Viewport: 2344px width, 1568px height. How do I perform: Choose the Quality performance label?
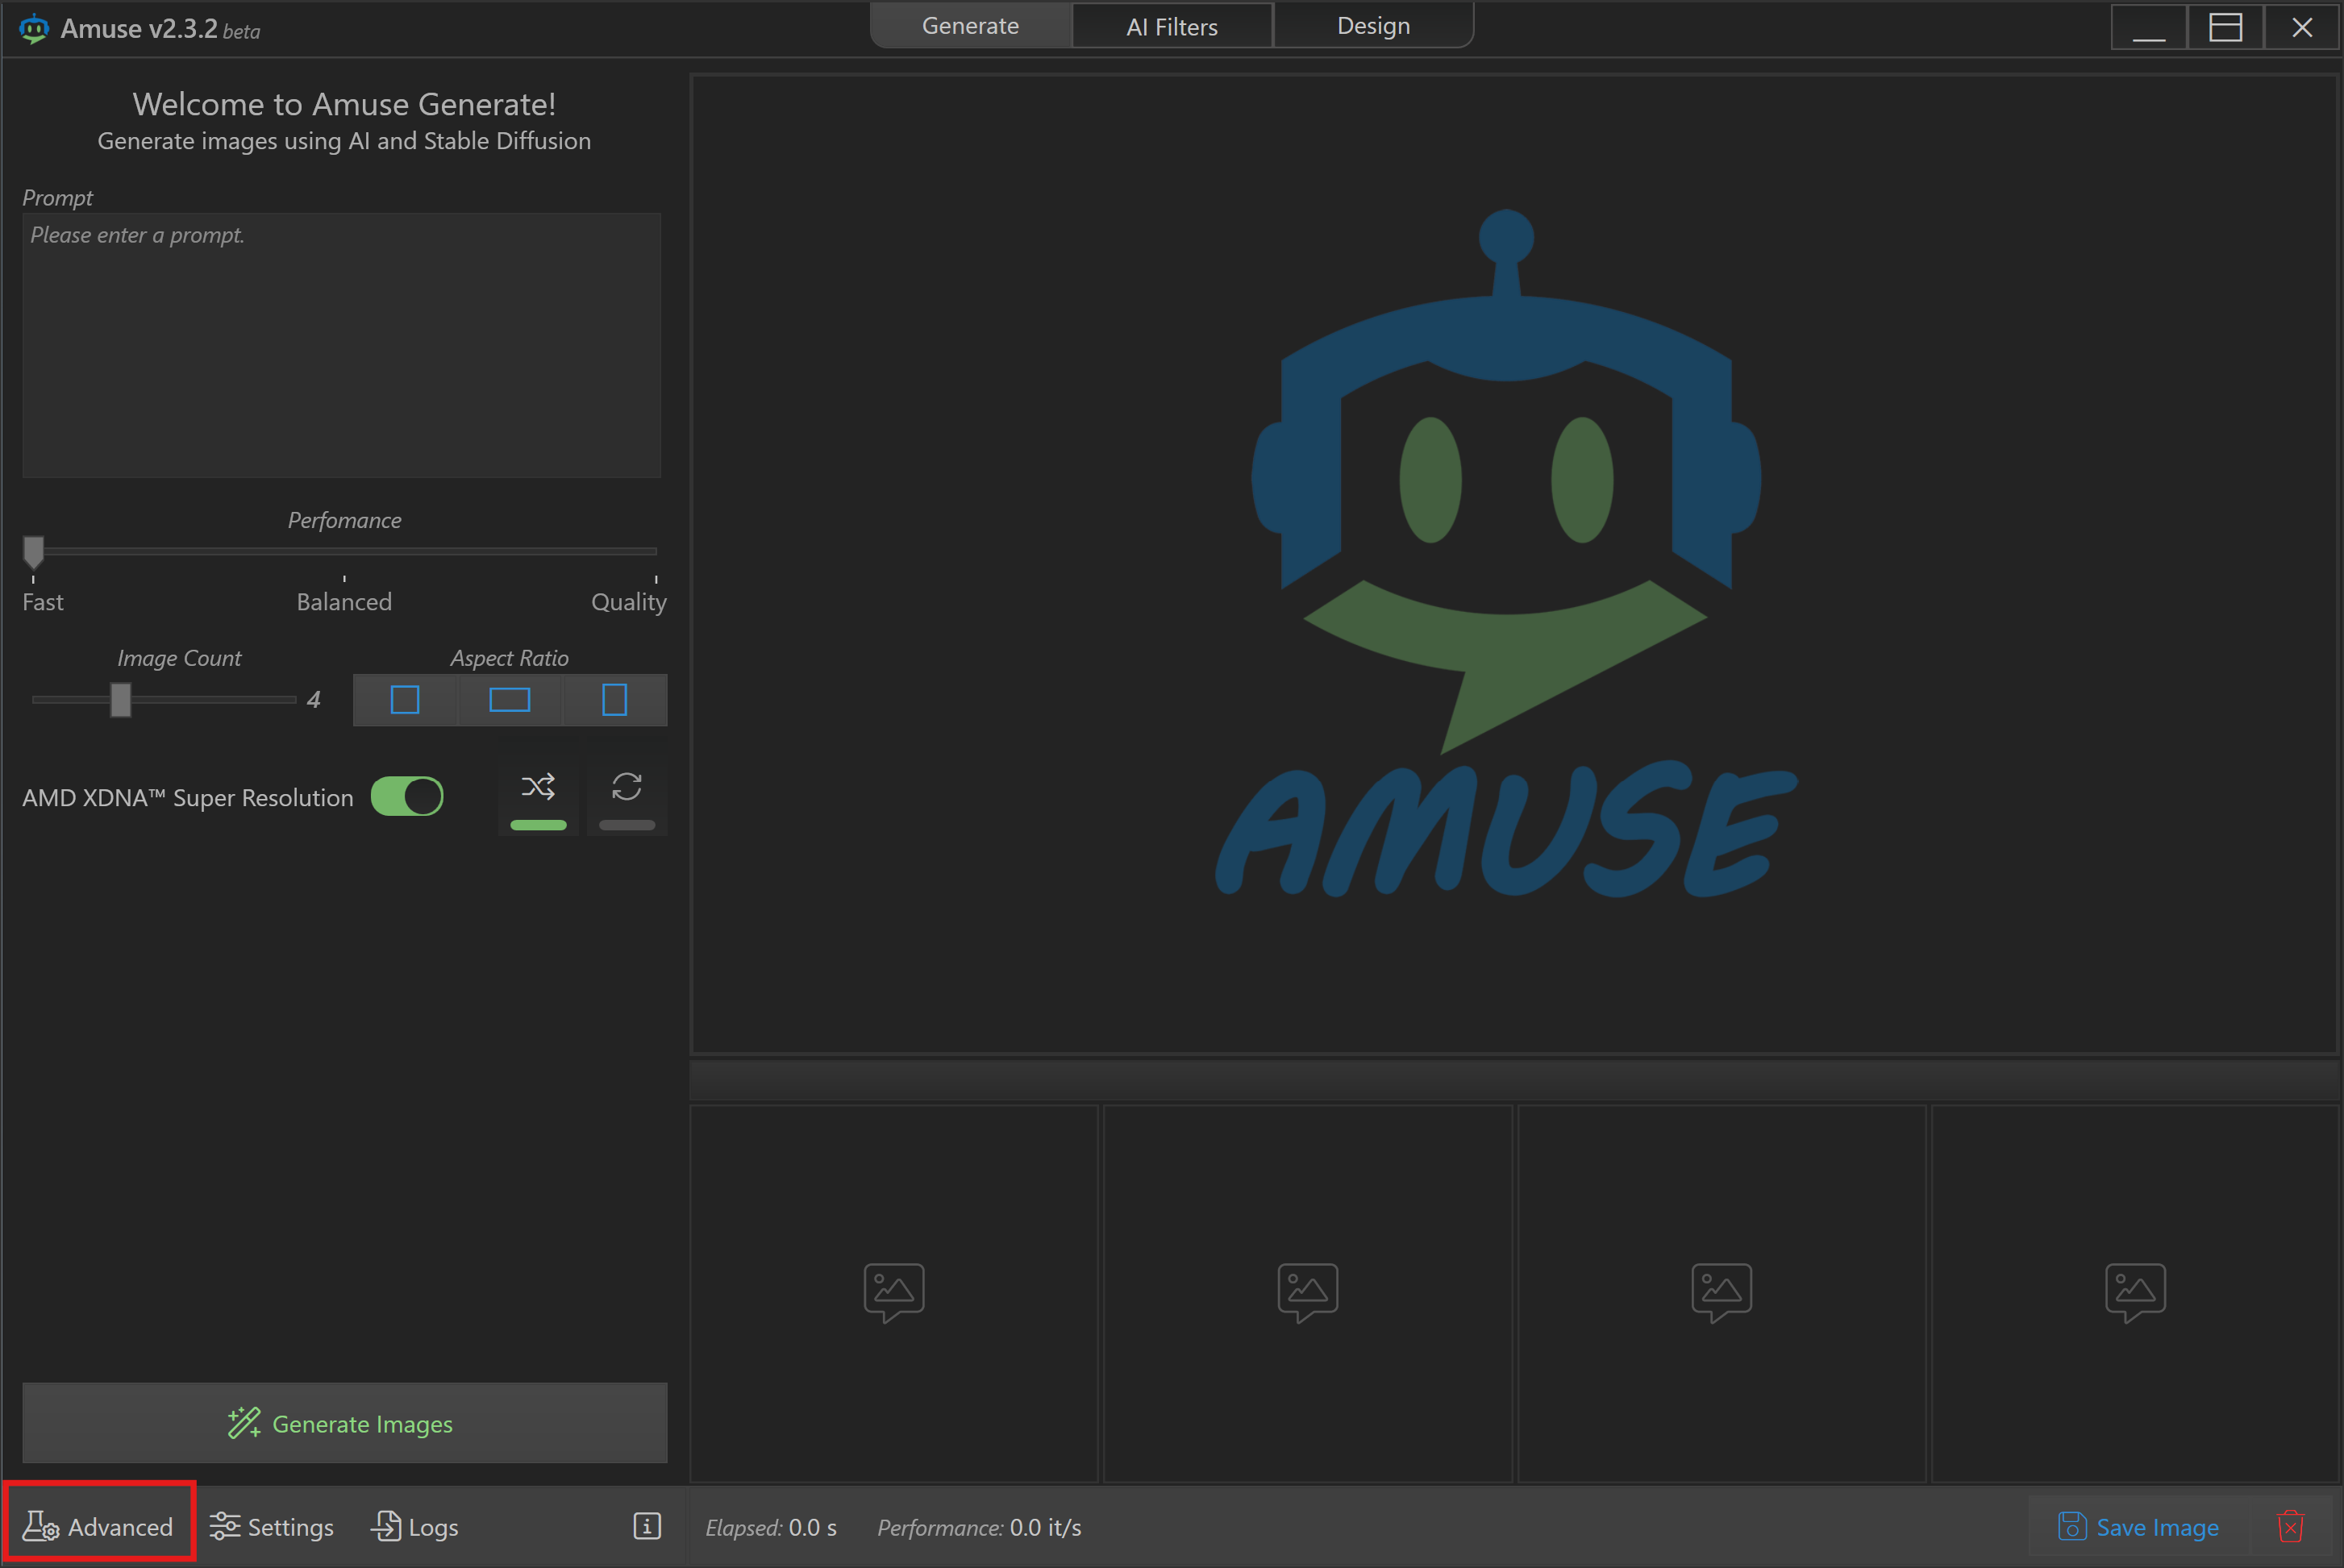click(628, 602)
